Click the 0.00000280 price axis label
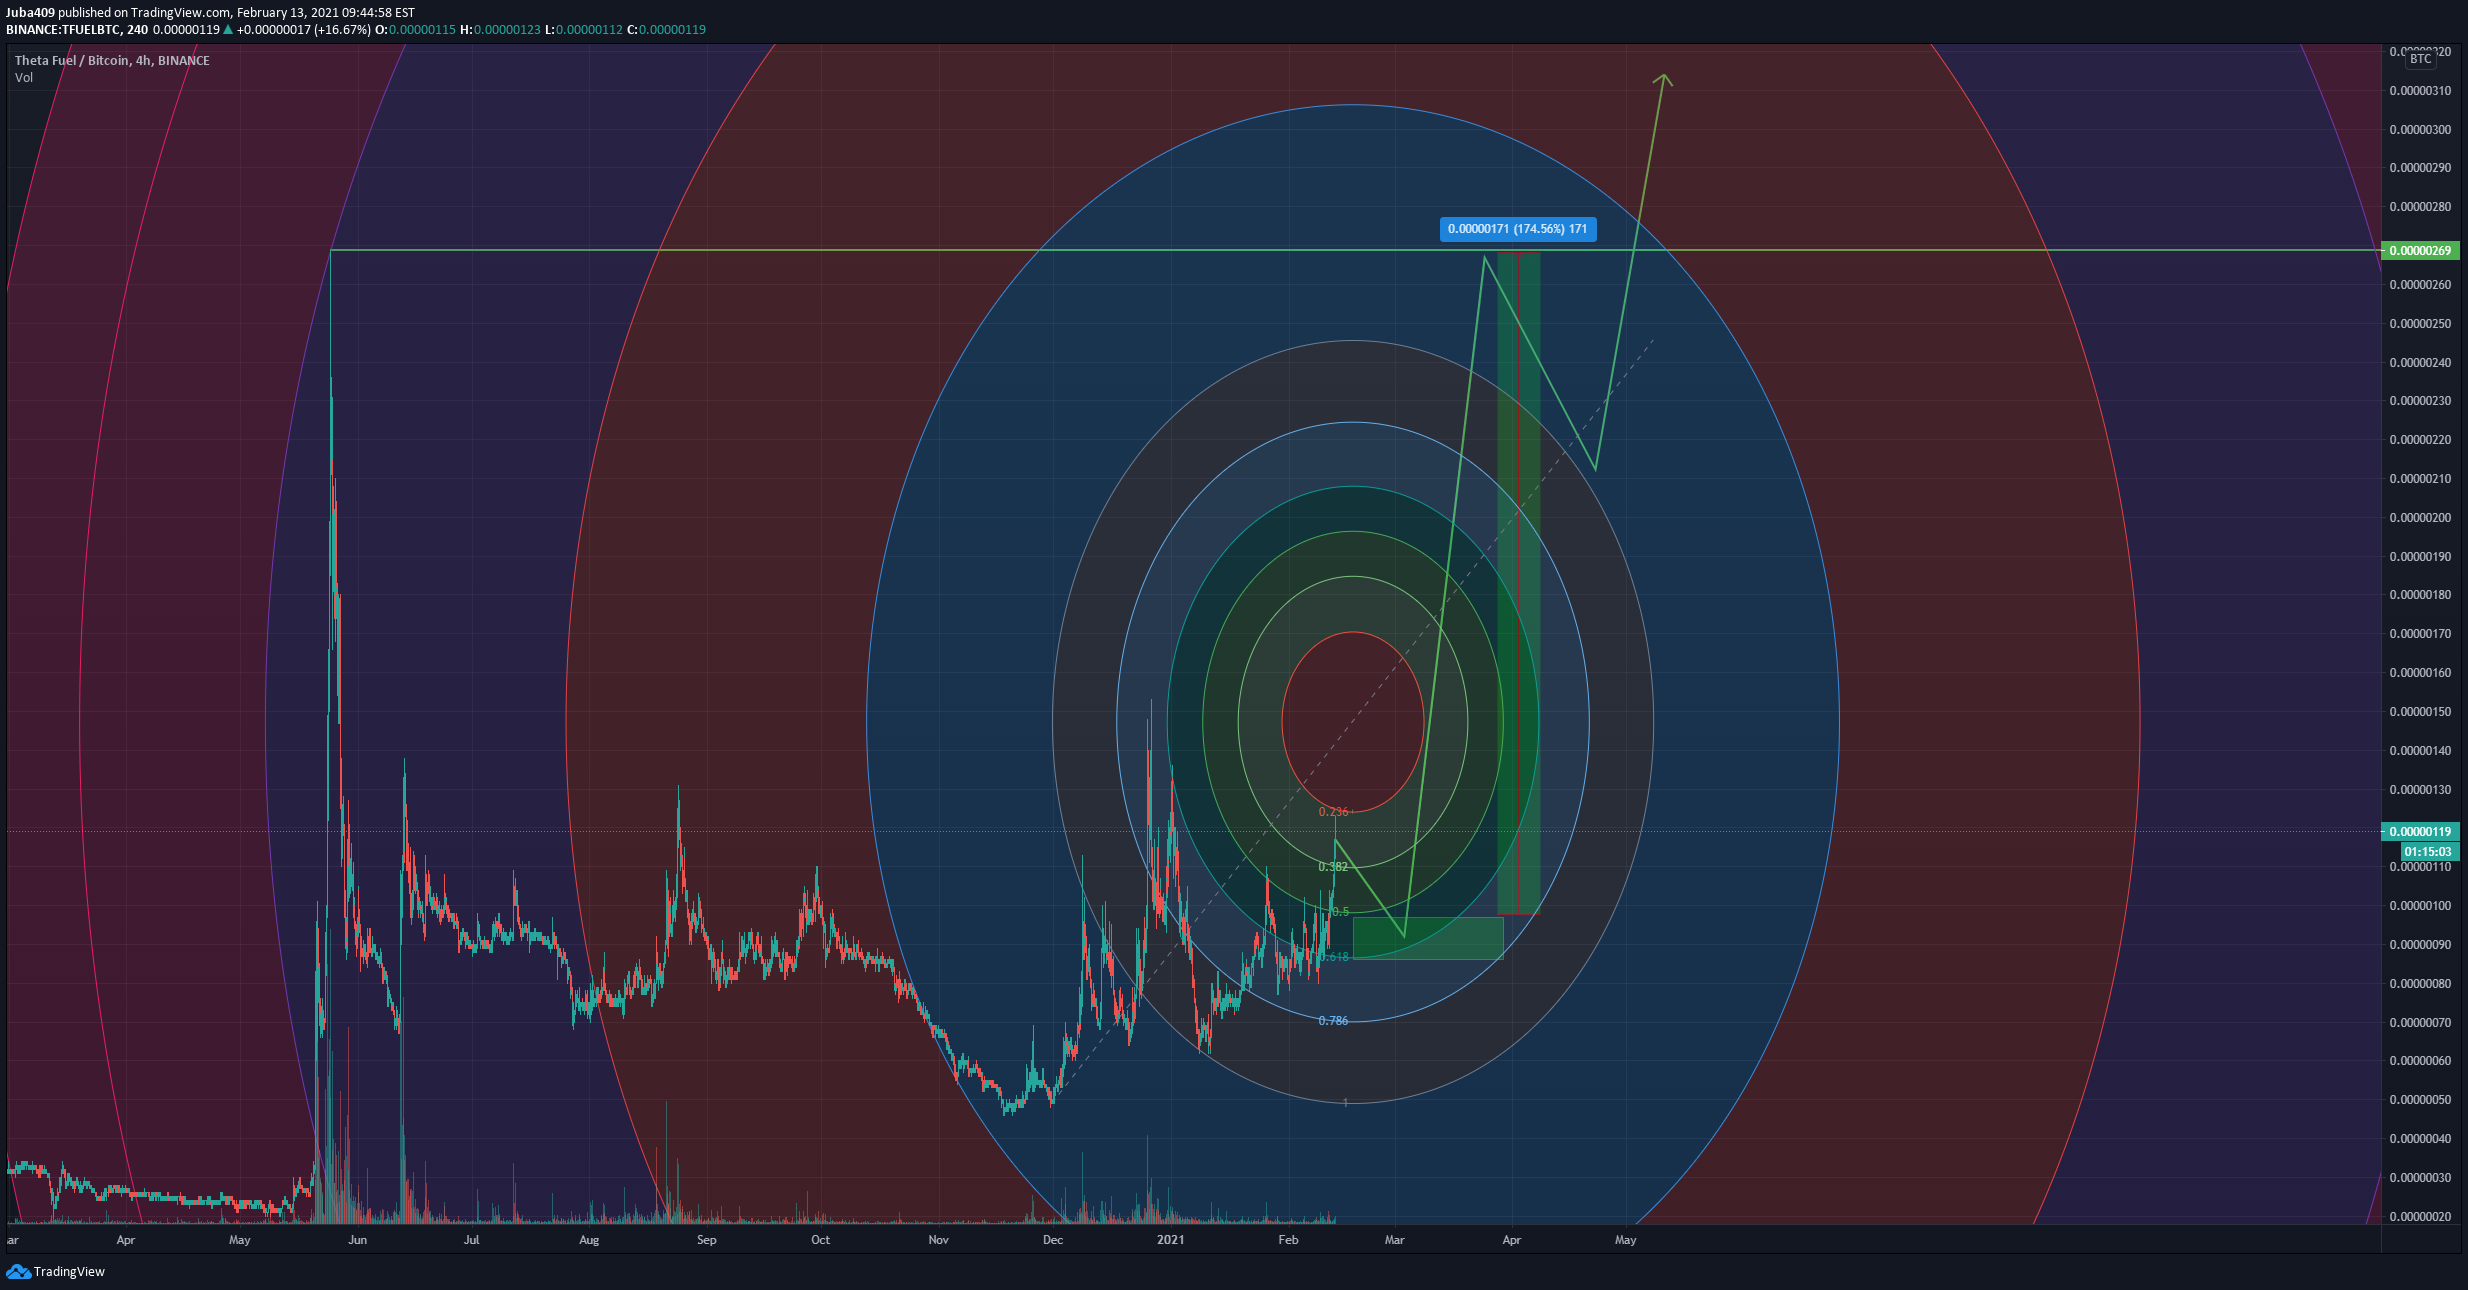 tap(2420, 207)
